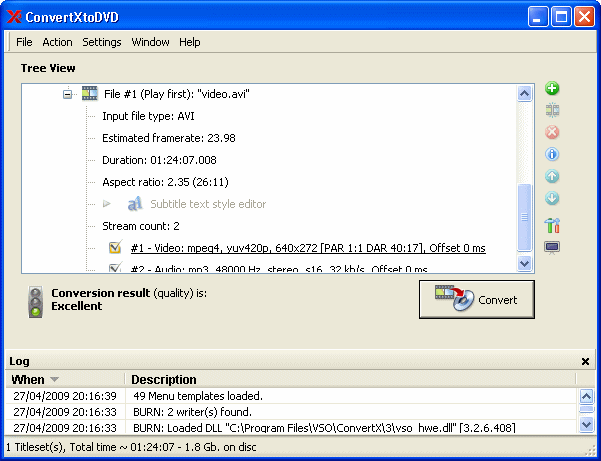Select the 'Aspect ratio: 2.35 (26:11)' row
Image resolution: width=601 pixels, height=461 pixels.
pyautogui.click(x=165, y=182)
